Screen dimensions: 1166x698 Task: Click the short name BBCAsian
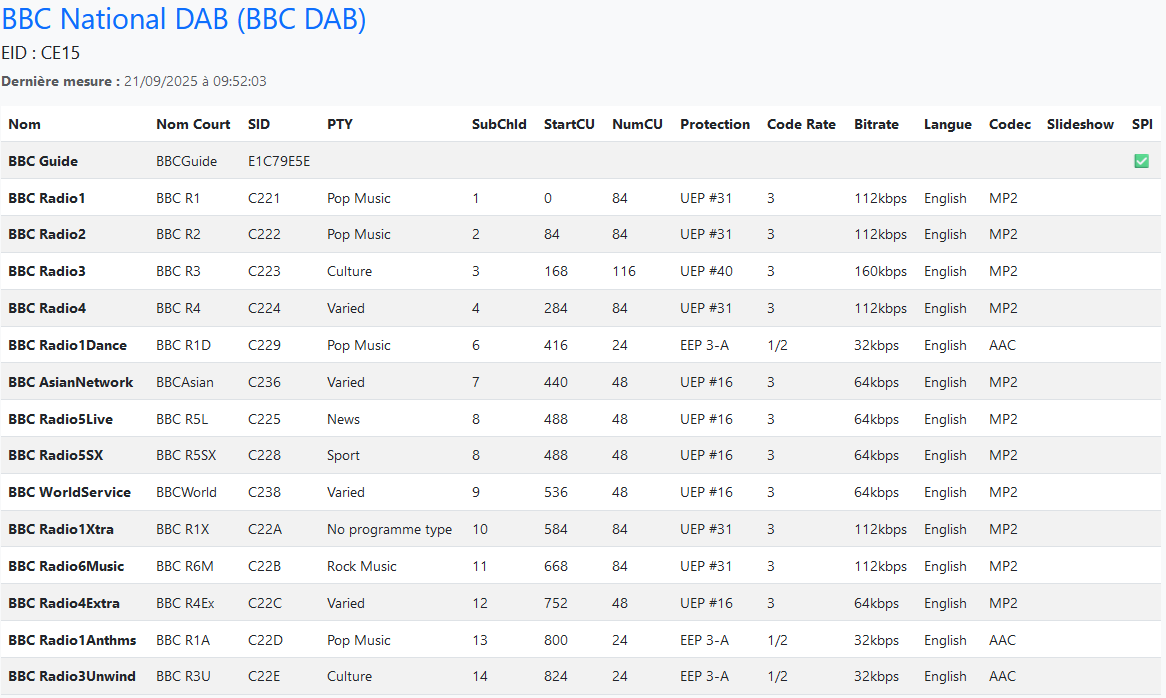(x=184, y=383)
